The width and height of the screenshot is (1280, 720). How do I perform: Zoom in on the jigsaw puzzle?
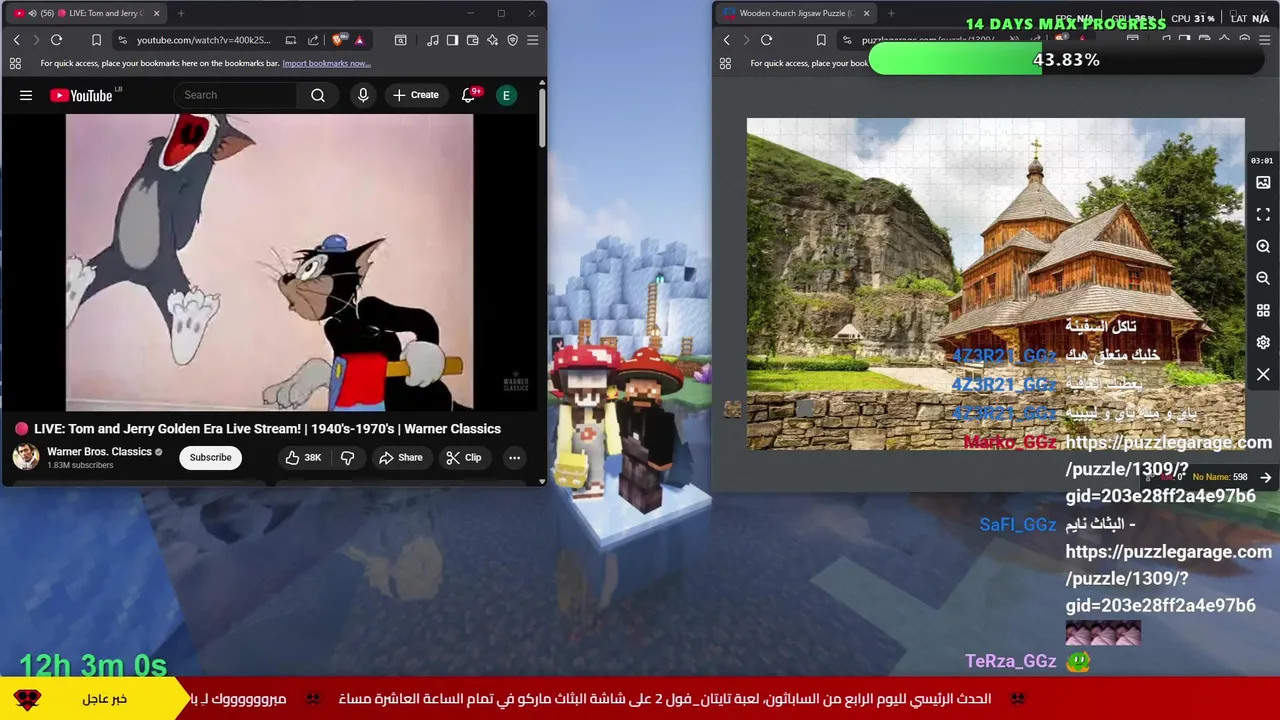click(1263, 247)
